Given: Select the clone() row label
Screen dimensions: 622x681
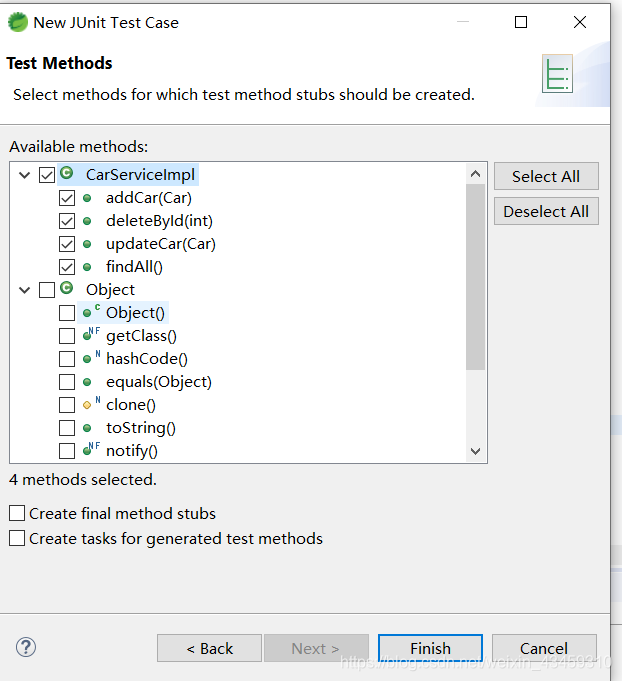Looking at the screenshot, I should click(x=131, y=405).
